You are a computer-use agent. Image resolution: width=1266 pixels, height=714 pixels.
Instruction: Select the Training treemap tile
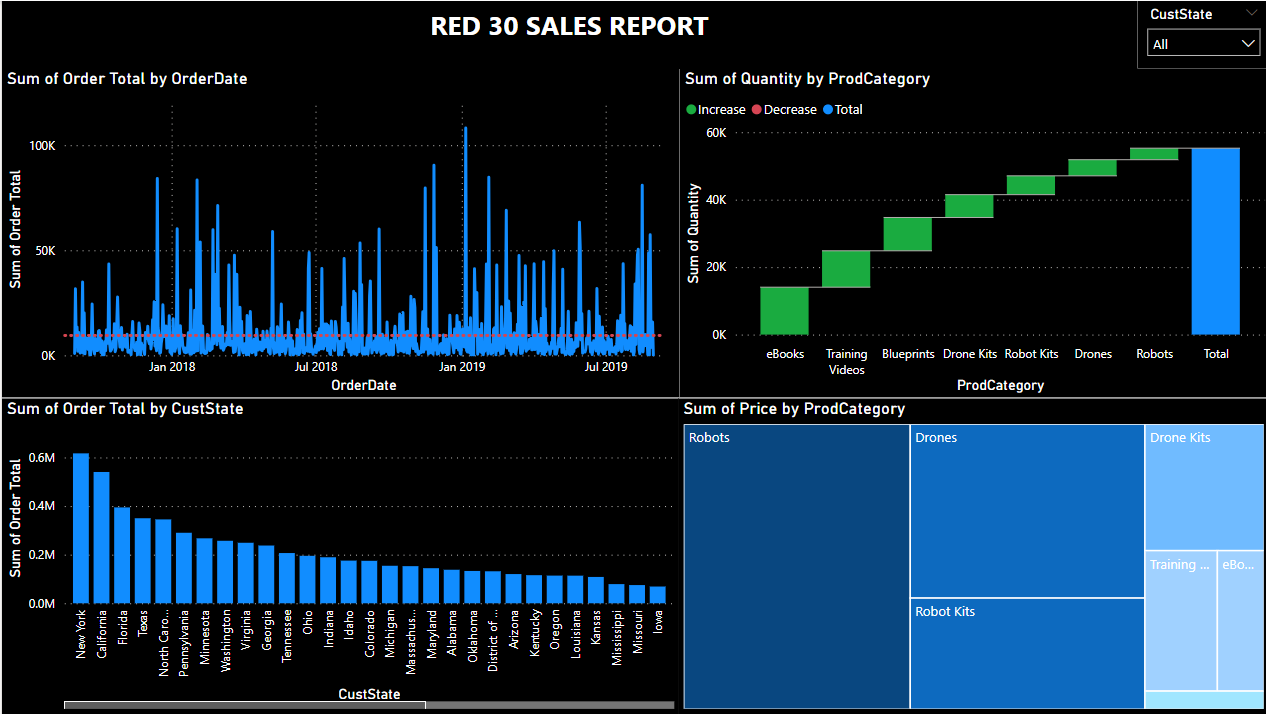pos(1180,620)
